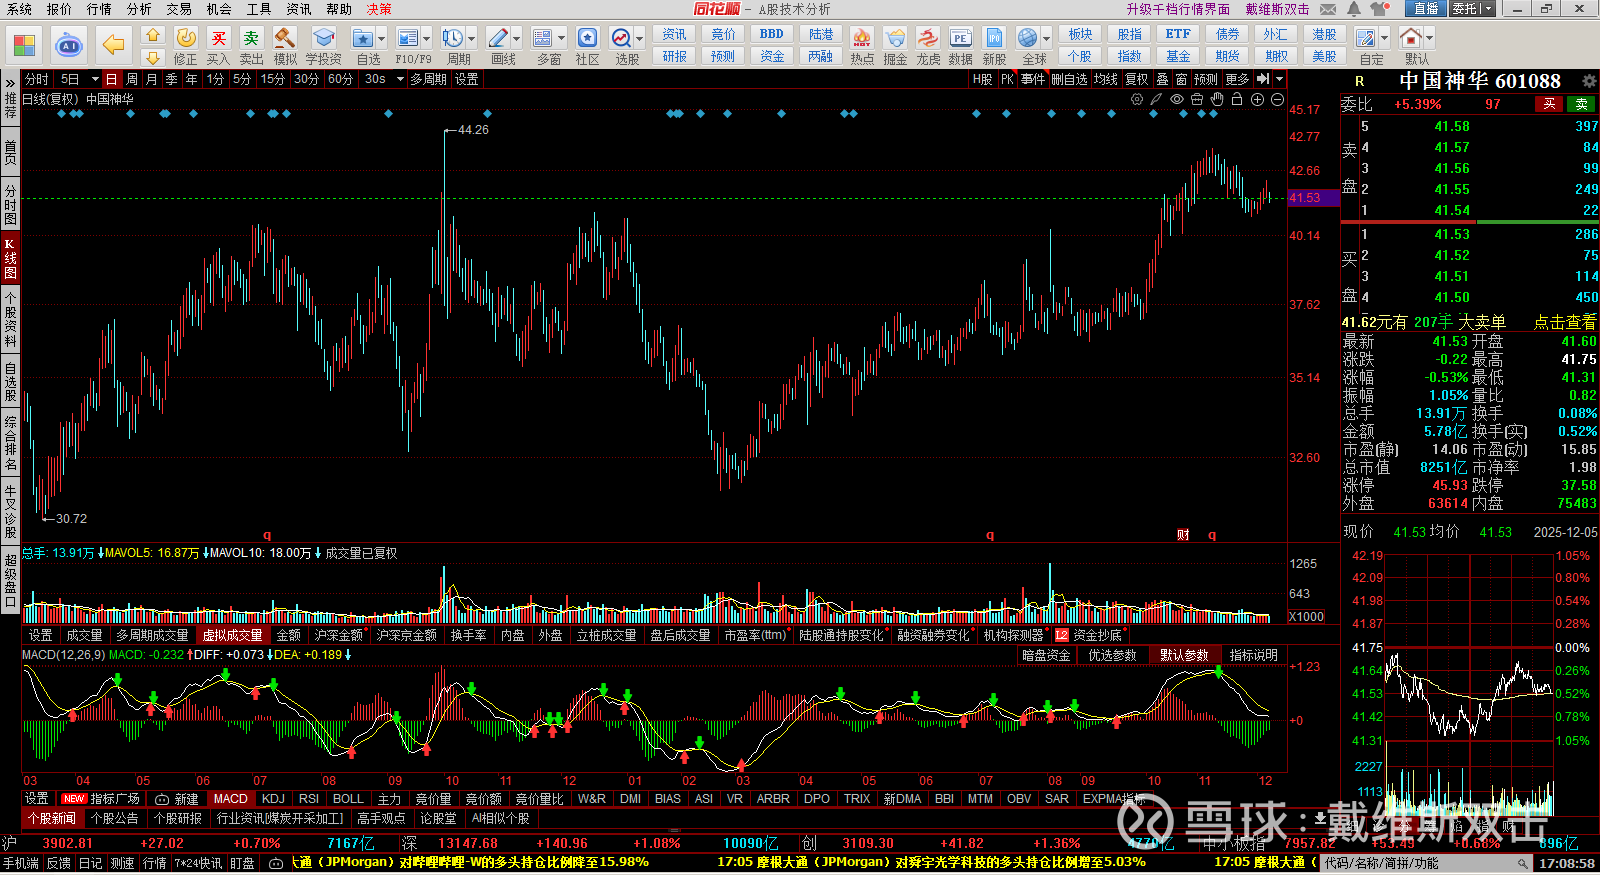Viewport: 1600px width, 875px height.
Task: Click the multicolor home grid icon
Action: click(x=24, y=45)
